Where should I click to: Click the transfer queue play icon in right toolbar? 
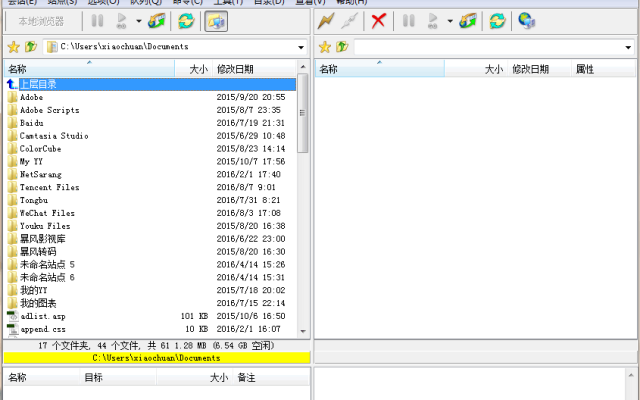[x=433, y=20]
